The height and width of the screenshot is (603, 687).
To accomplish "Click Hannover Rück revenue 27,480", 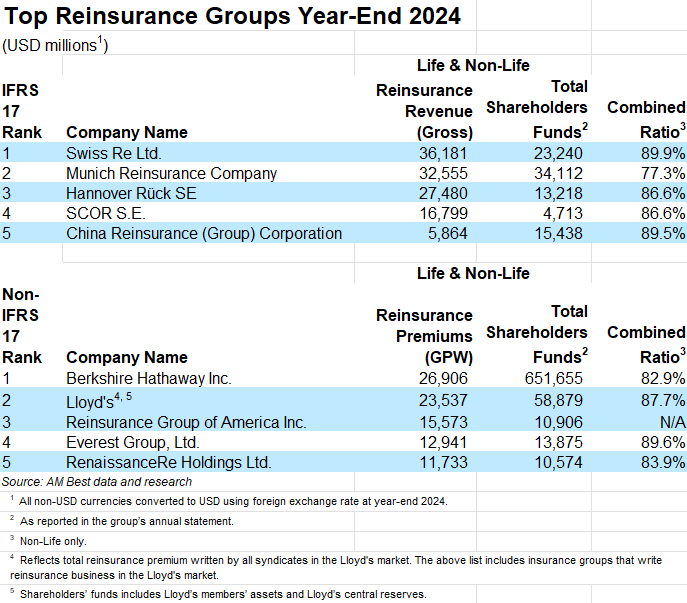I will [443, 193].
